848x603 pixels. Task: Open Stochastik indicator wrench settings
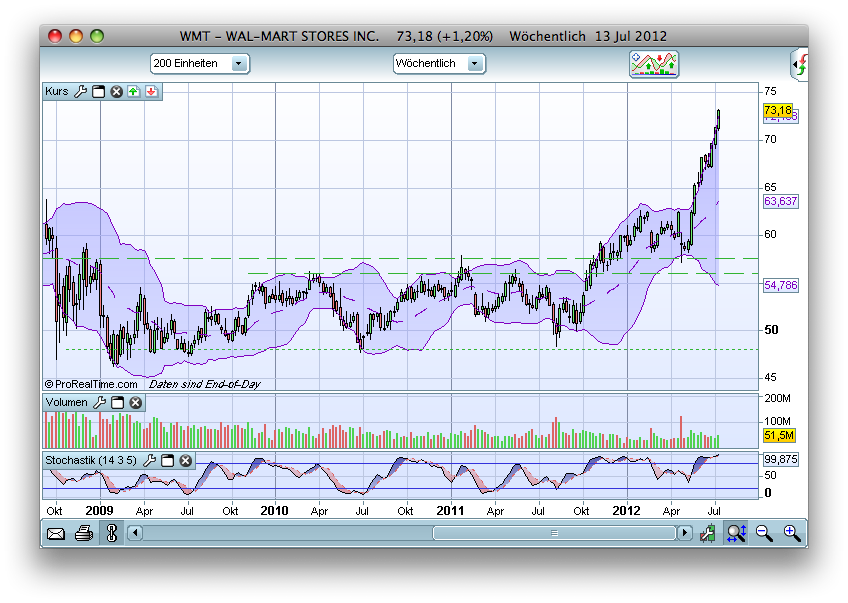[149, 460]
